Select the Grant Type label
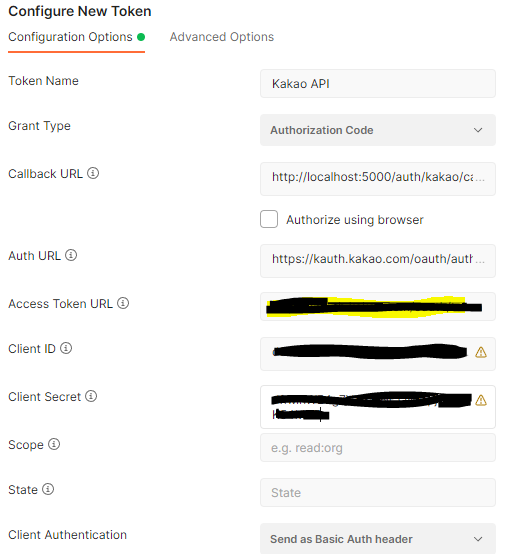Screen dimensions: 509x554 tap(40, 126)
